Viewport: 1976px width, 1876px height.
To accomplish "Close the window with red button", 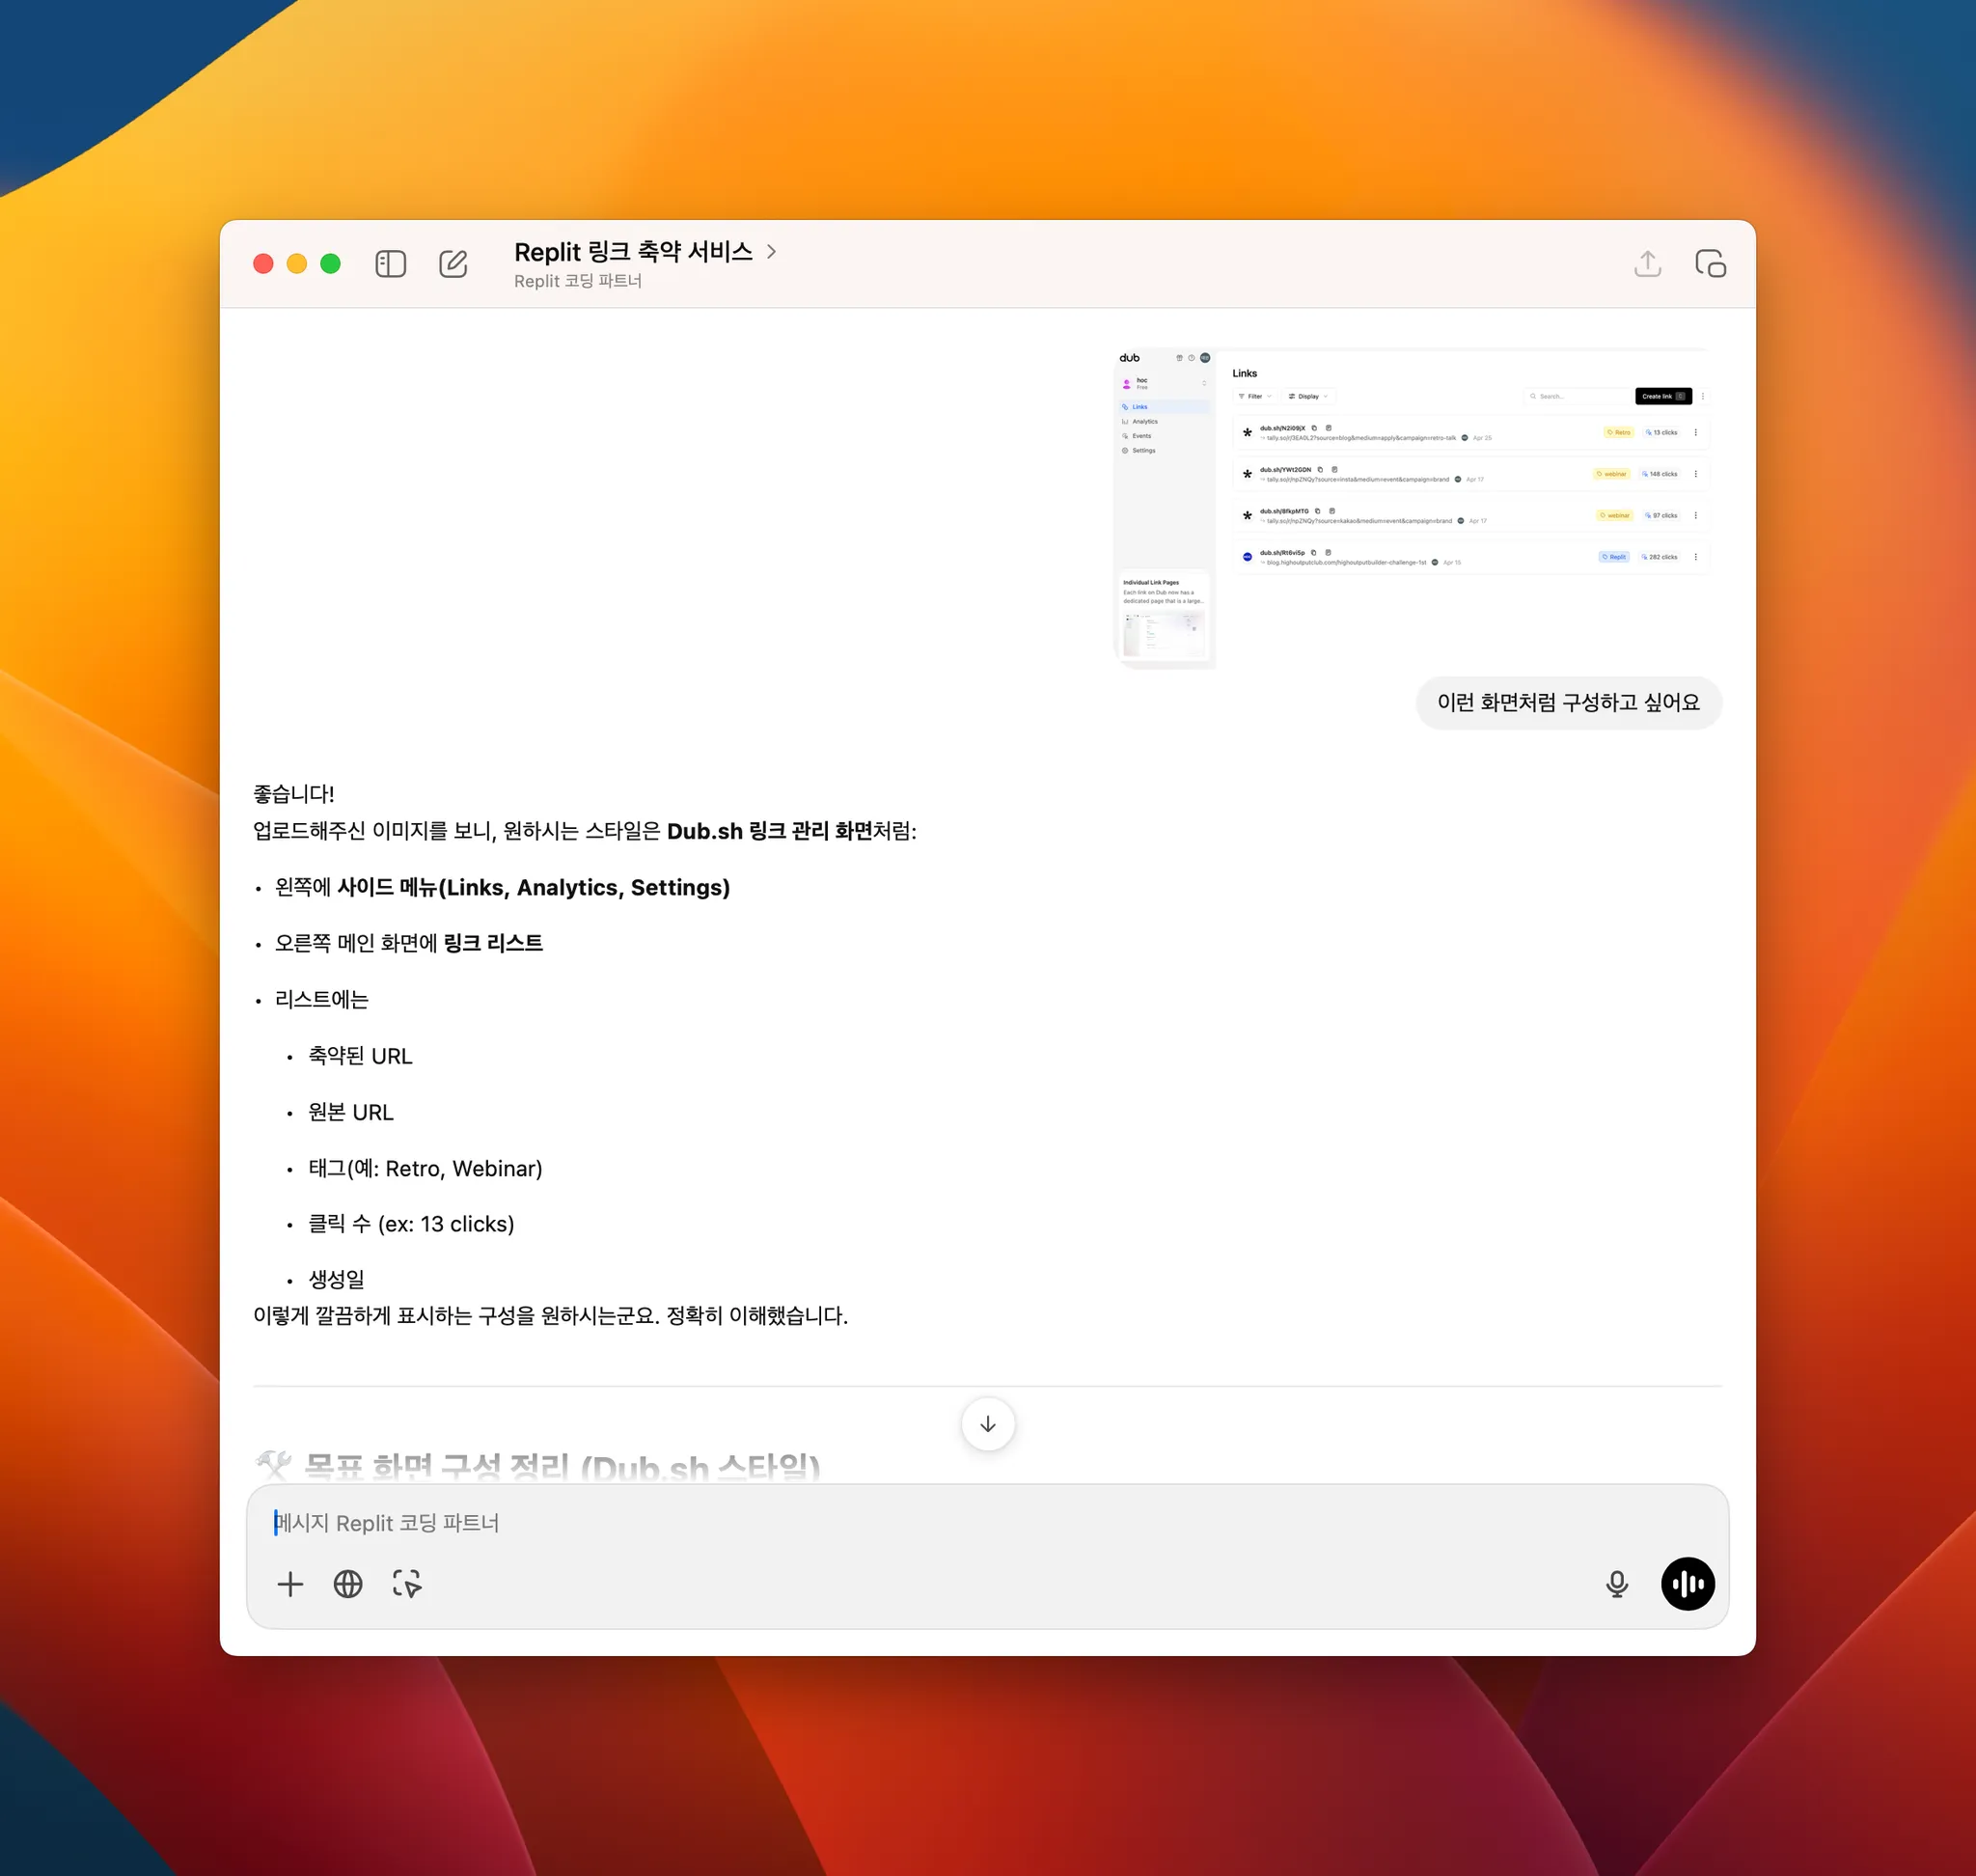I will 263,264.
